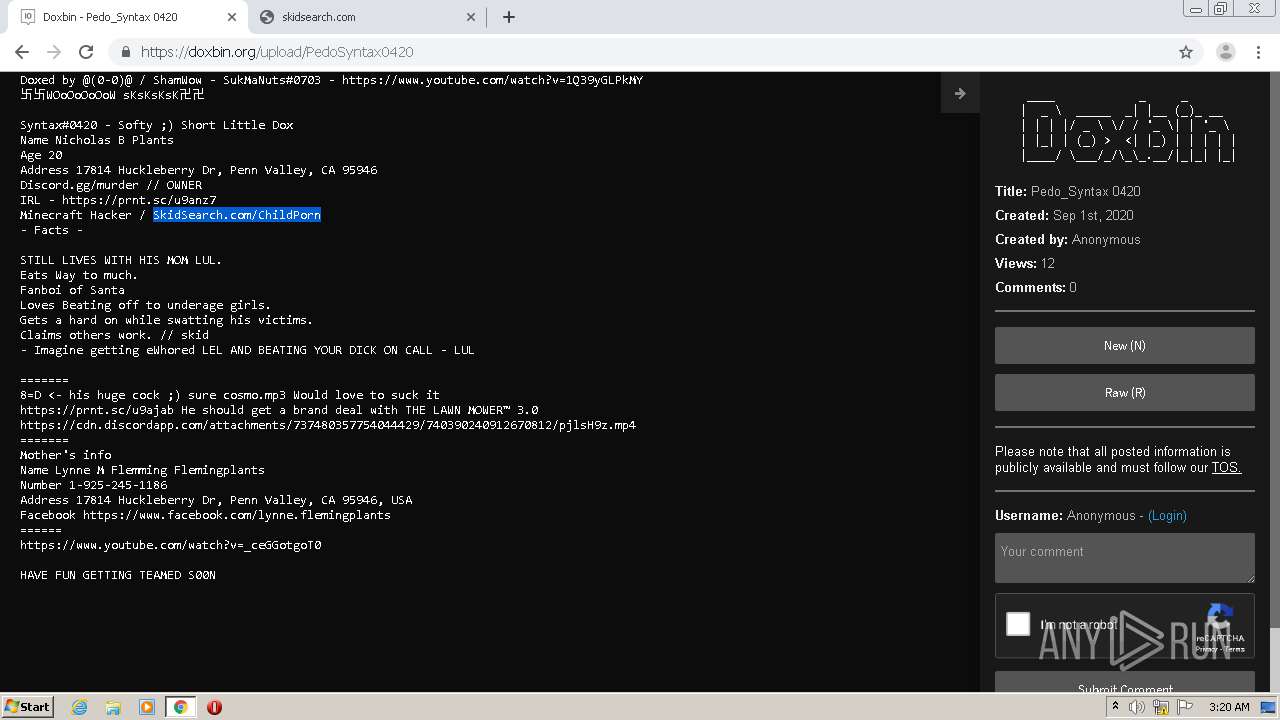Select the Chrome taskbar icon
Screen dimensions: 1280x720
point(180,706)
